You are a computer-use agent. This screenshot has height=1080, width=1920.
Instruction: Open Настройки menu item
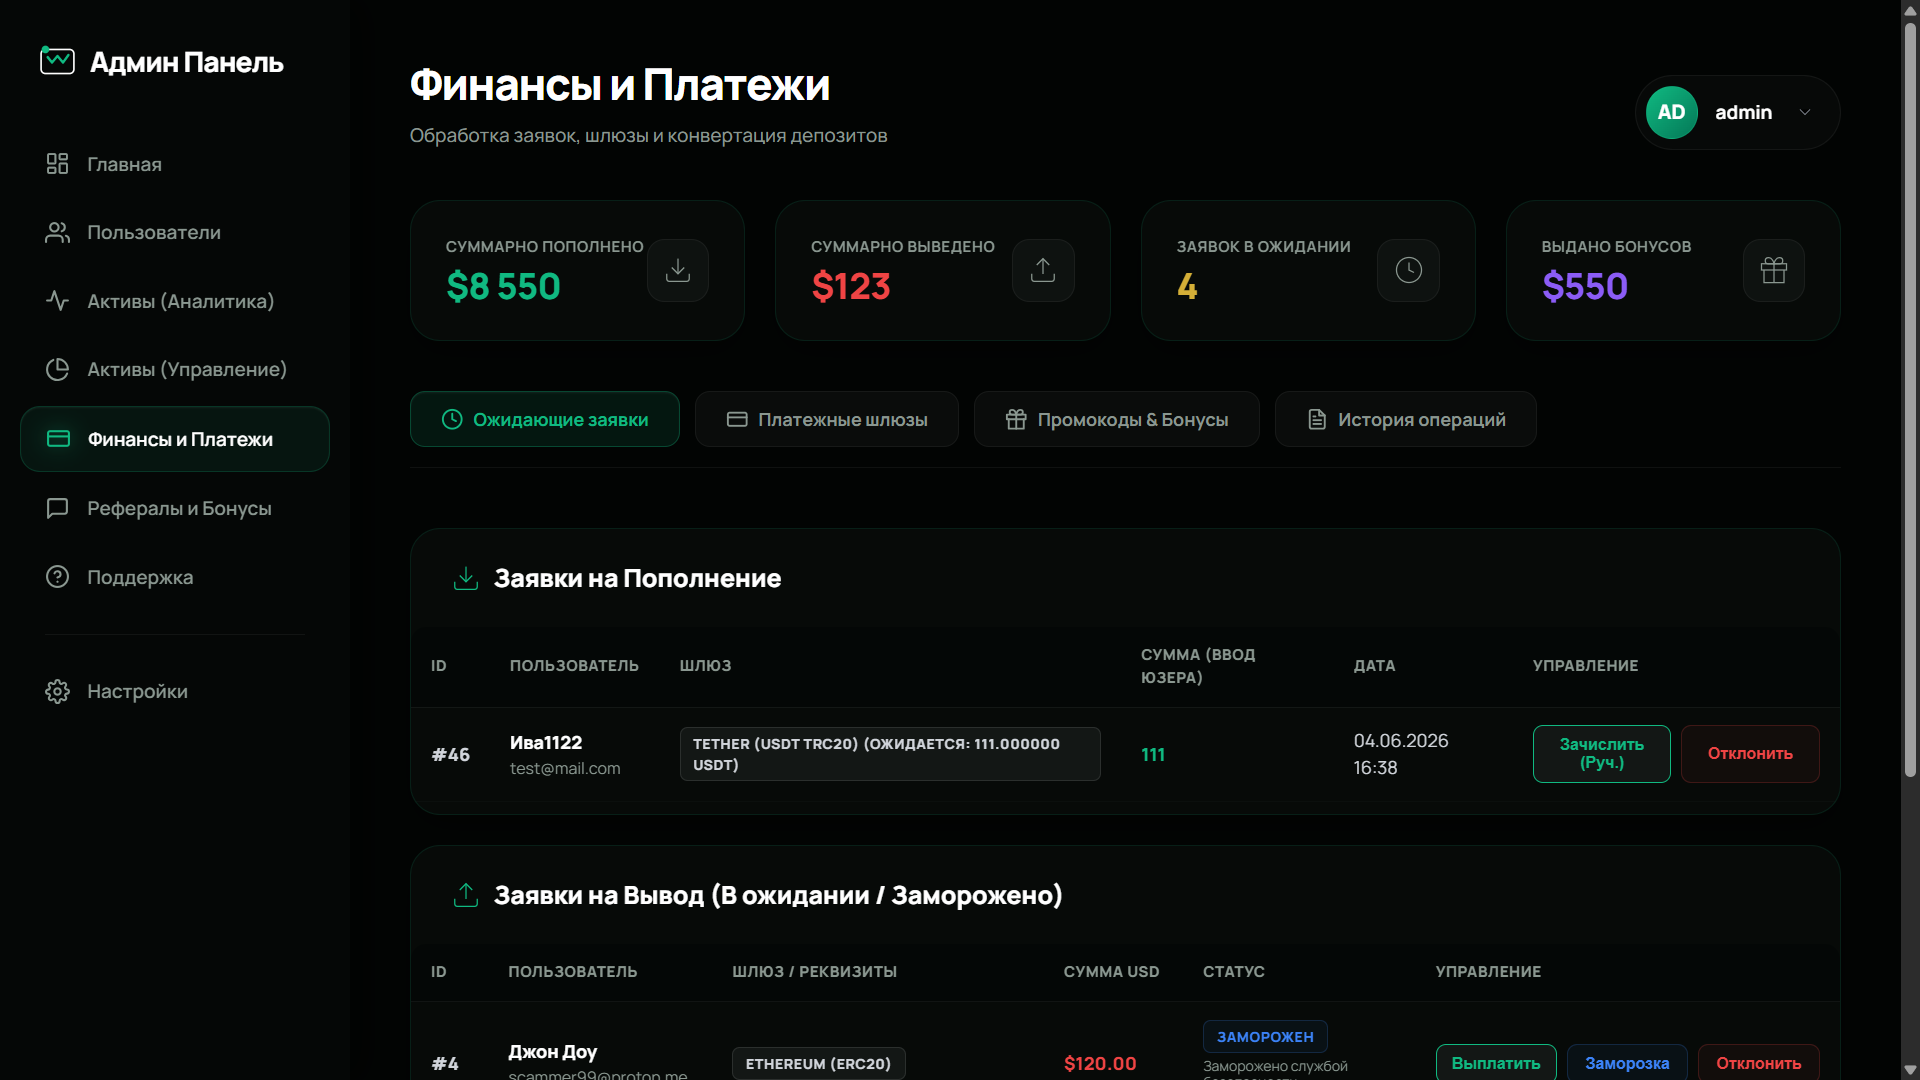pos(175,691)
